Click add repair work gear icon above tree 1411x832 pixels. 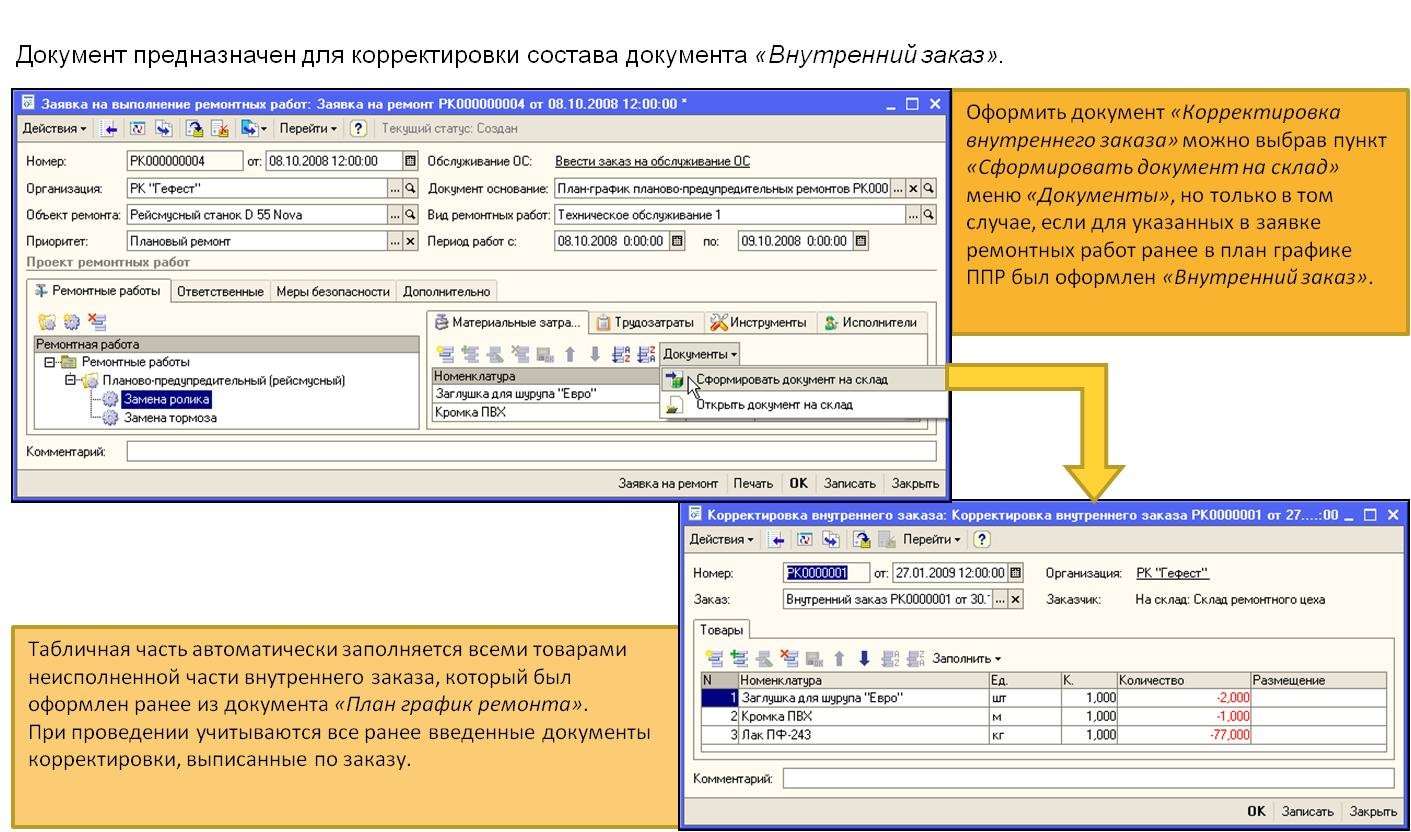click(71, 322)
